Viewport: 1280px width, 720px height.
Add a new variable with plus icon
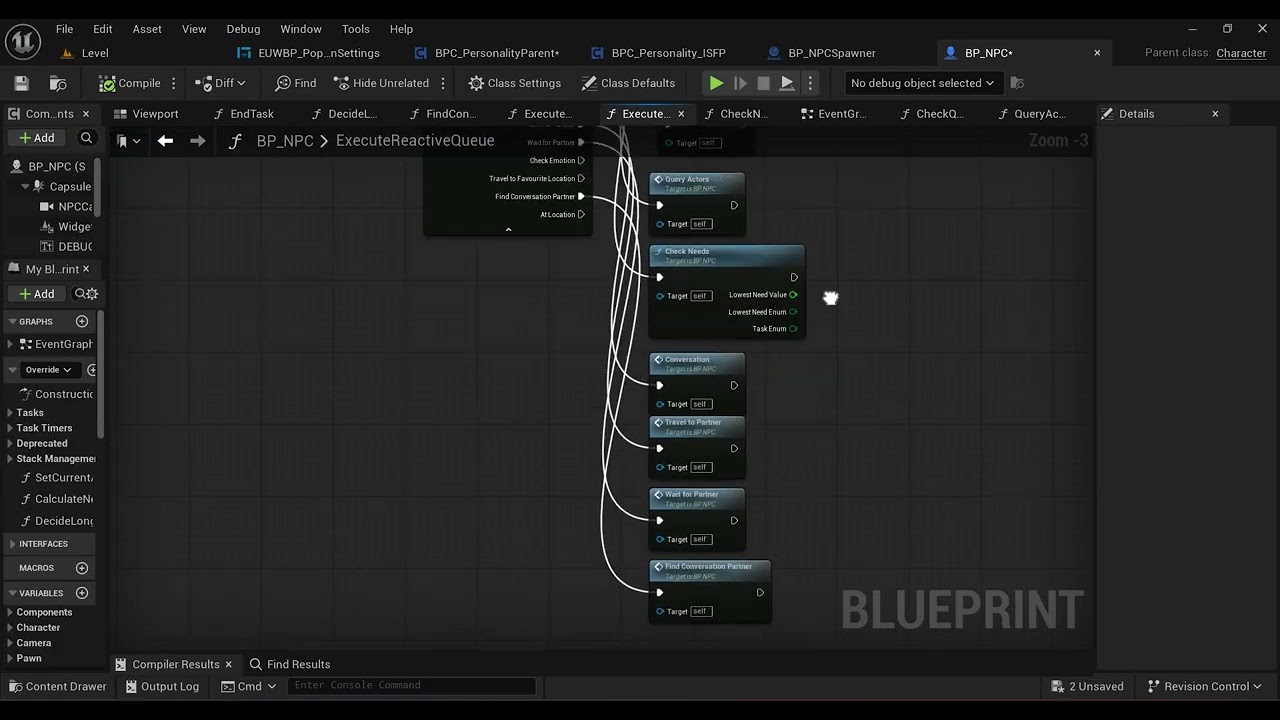click(82, 593)
